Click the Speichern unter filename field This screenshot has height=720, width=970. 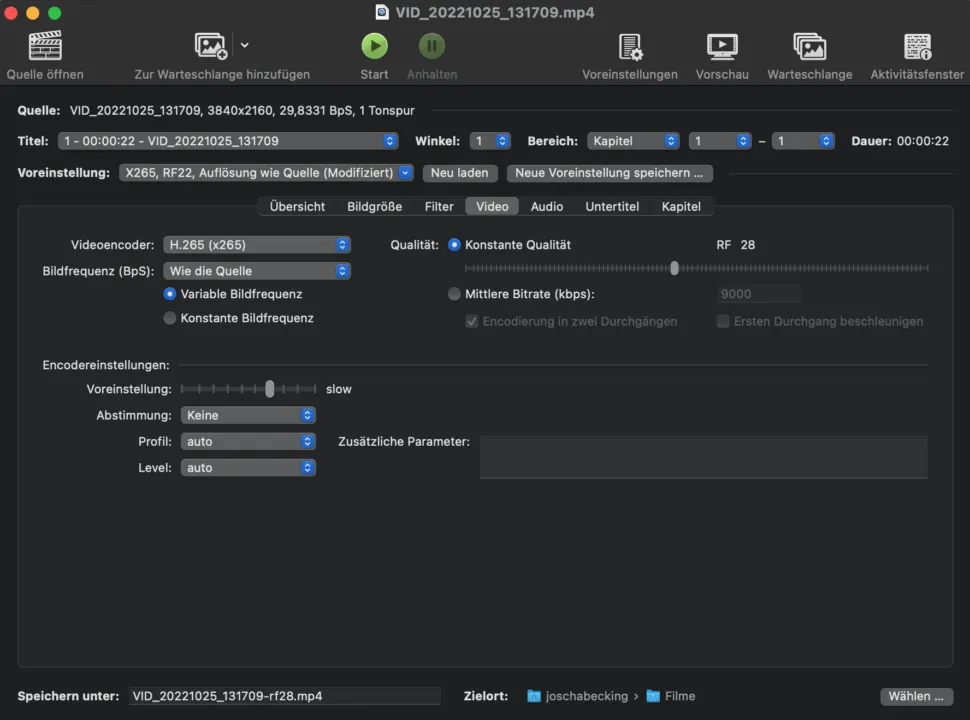(285, 696)
